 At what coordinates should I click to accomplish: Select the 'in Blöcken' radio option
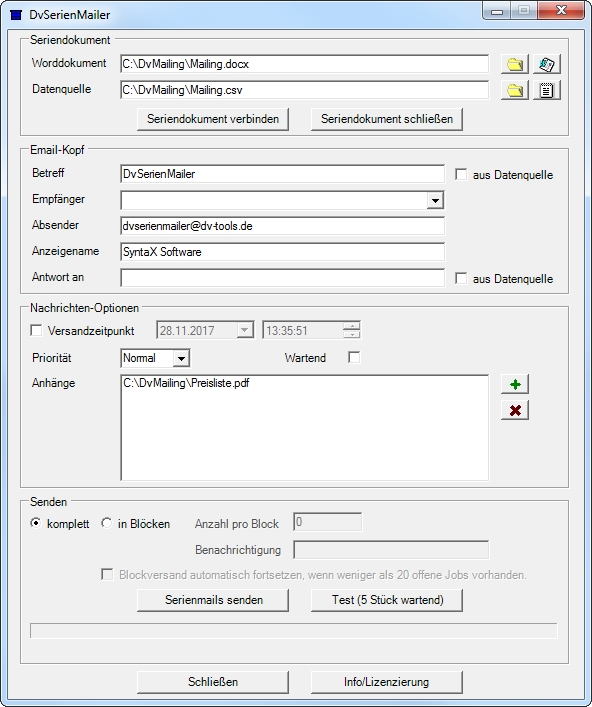106,523
